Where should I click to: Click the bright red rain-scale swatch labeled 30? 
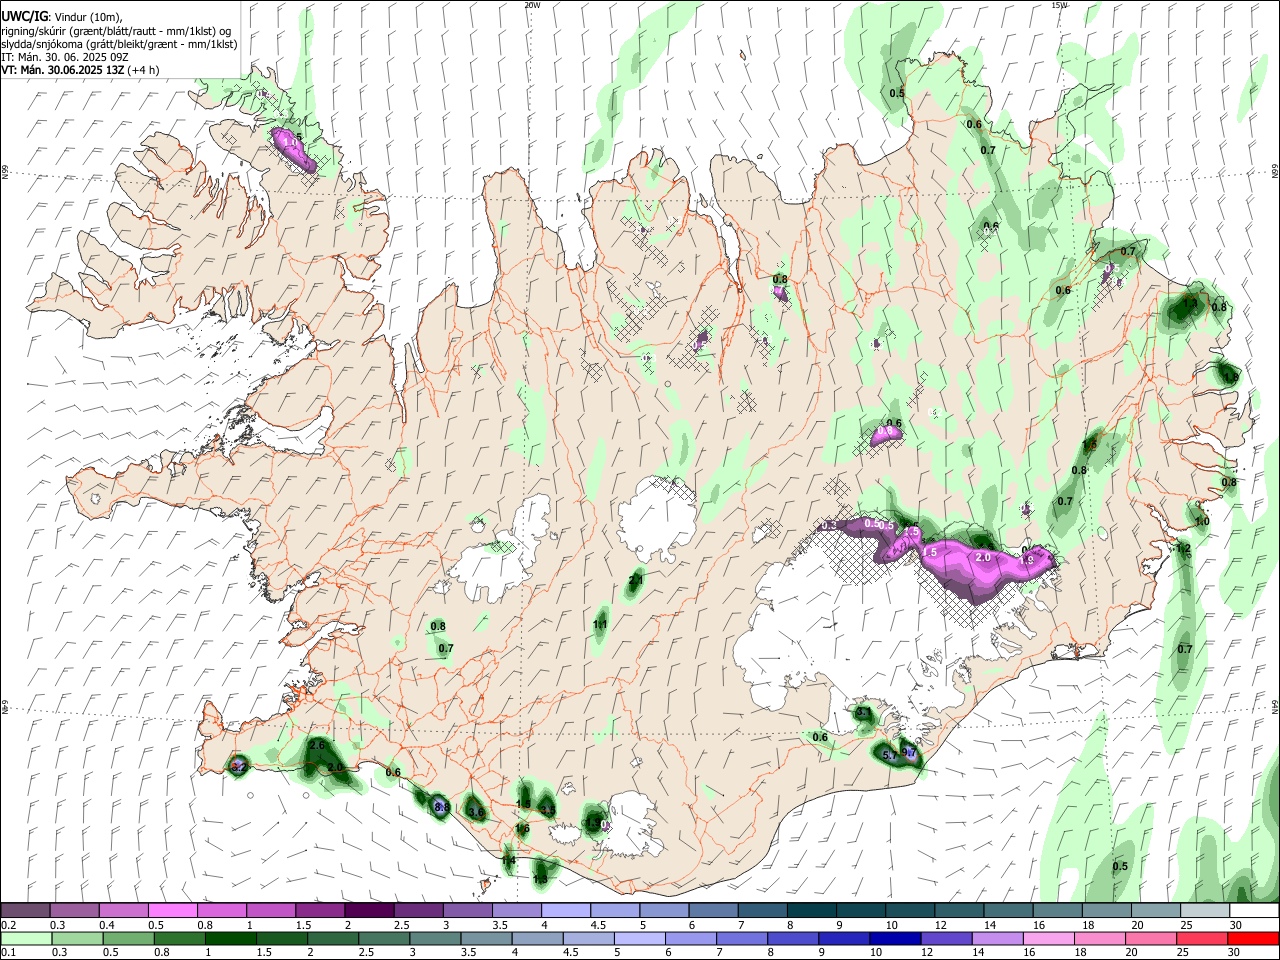pos(1253,938)
